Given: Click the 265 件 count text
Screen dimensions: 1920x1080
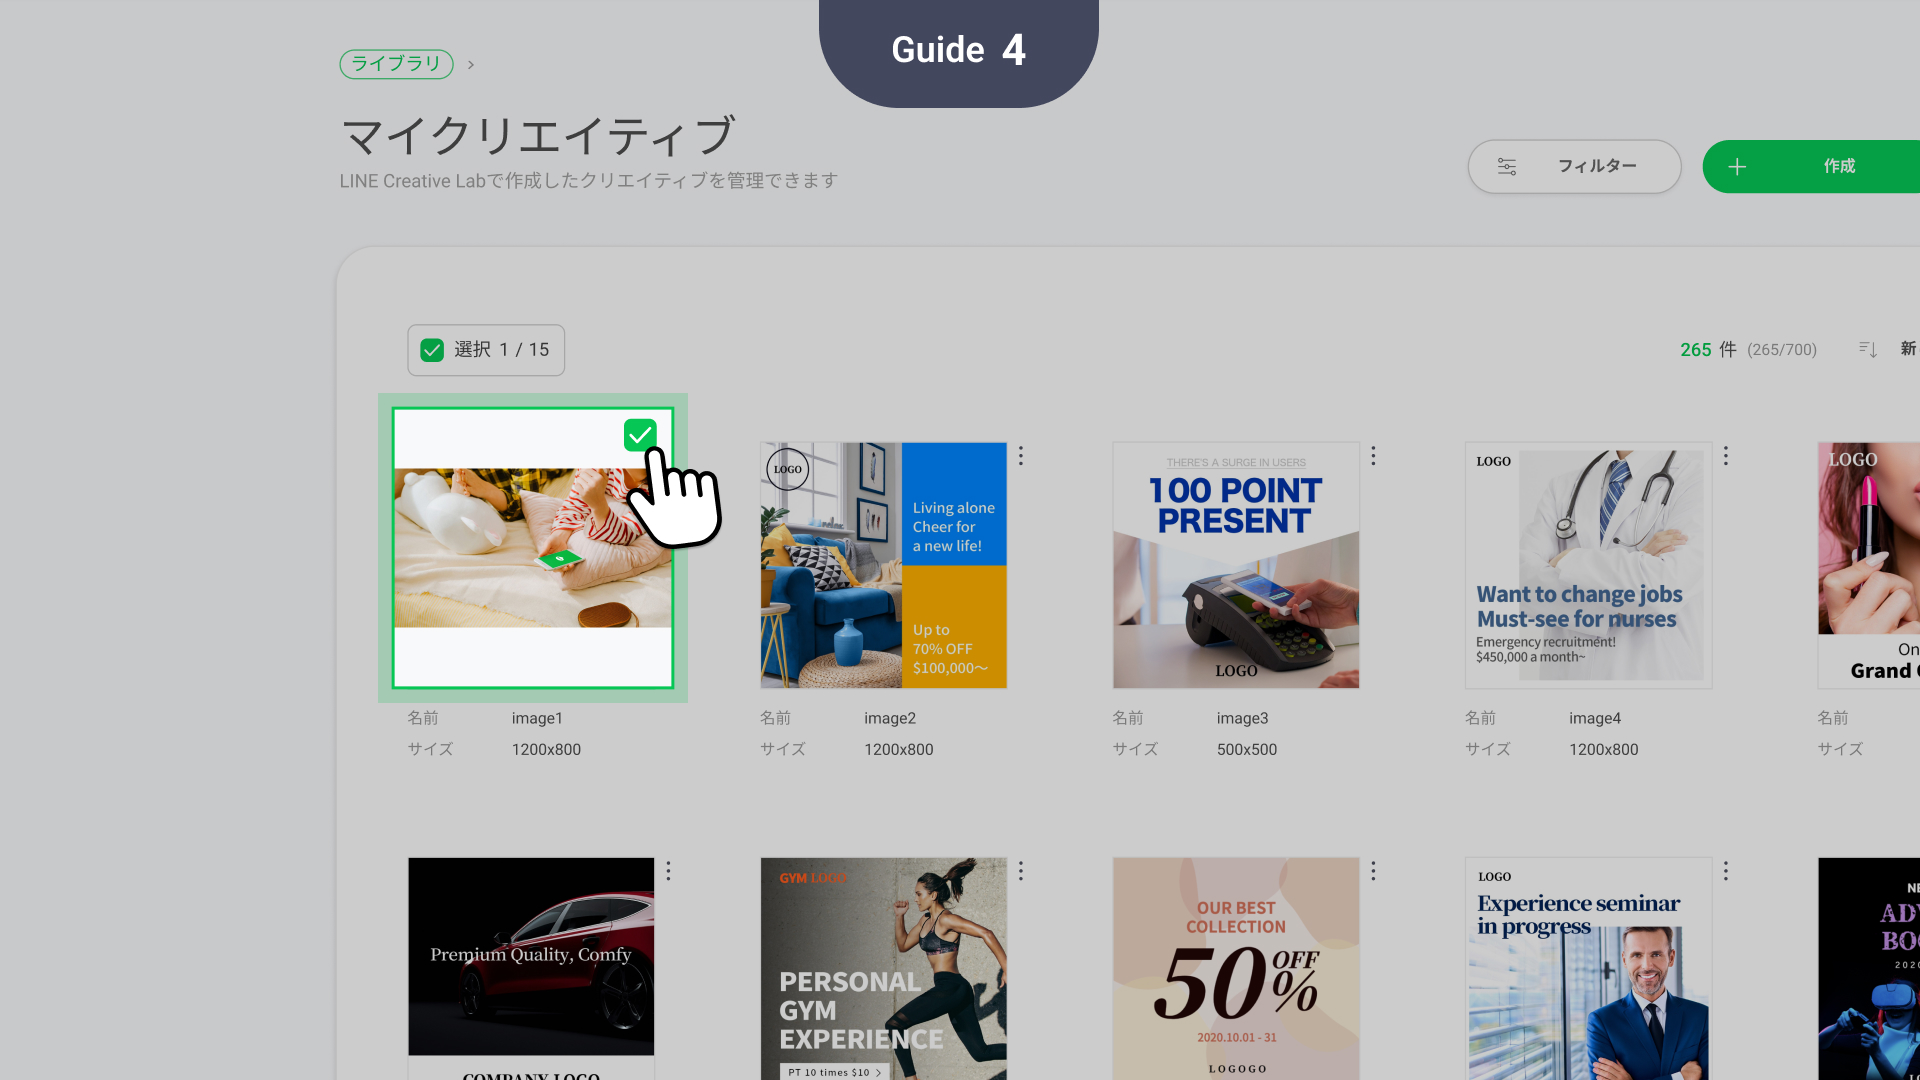Looking at the screenshot, I should click(x=1708, y=350).
